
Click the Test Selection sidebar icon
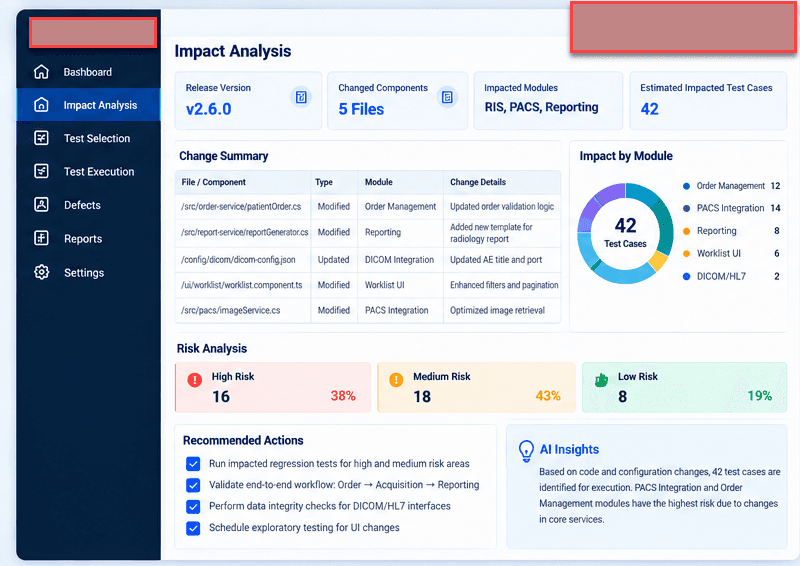coord(41,138)
